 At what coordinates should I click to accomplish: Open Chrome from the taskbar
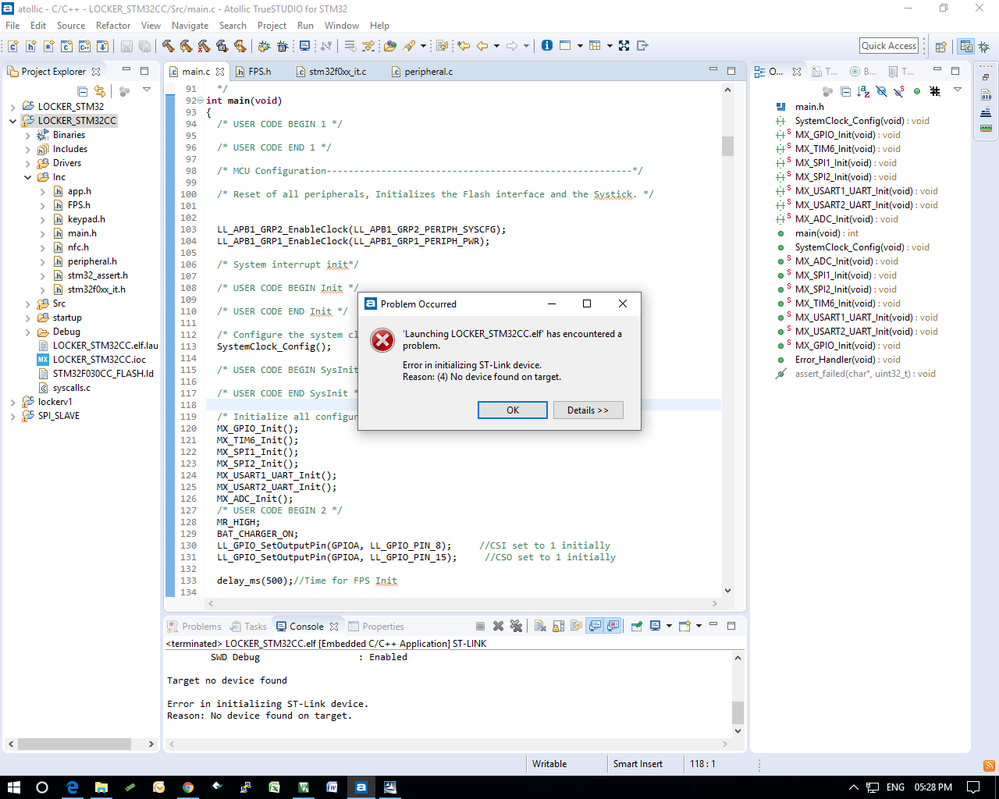[x=187, y=788]
